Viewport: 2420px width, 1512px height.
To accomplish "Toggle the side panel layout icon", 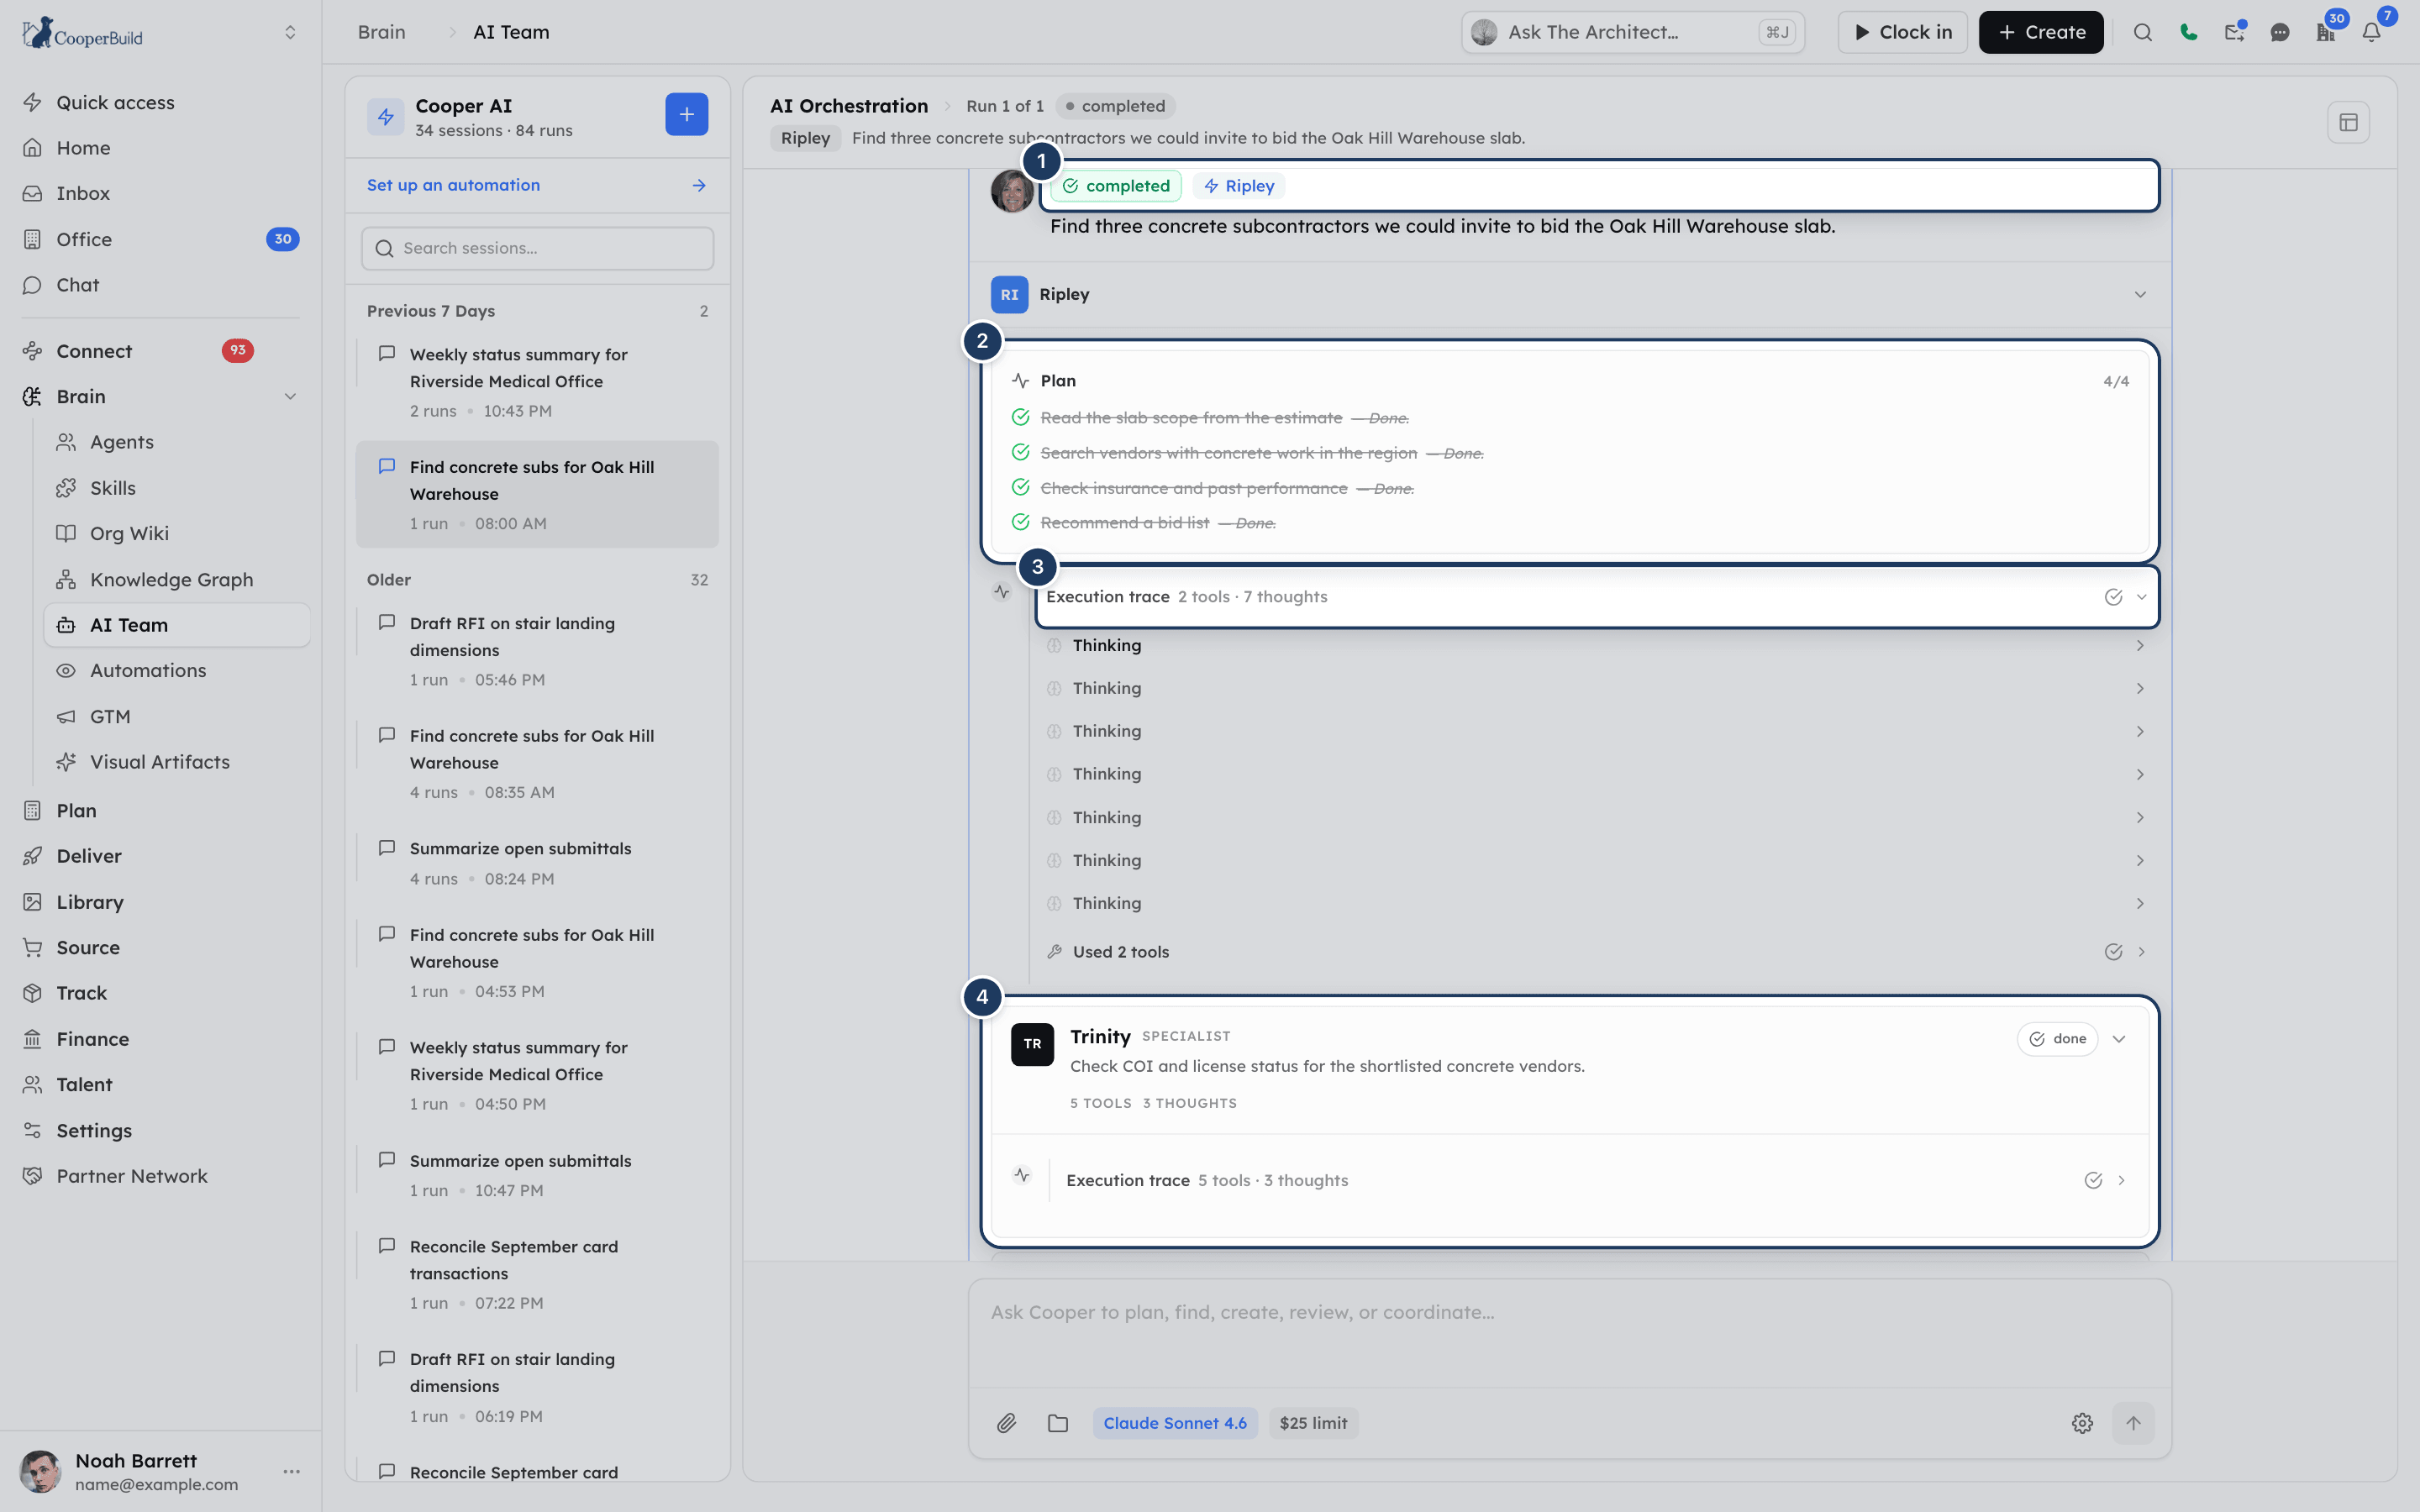I will point(2348,122).
